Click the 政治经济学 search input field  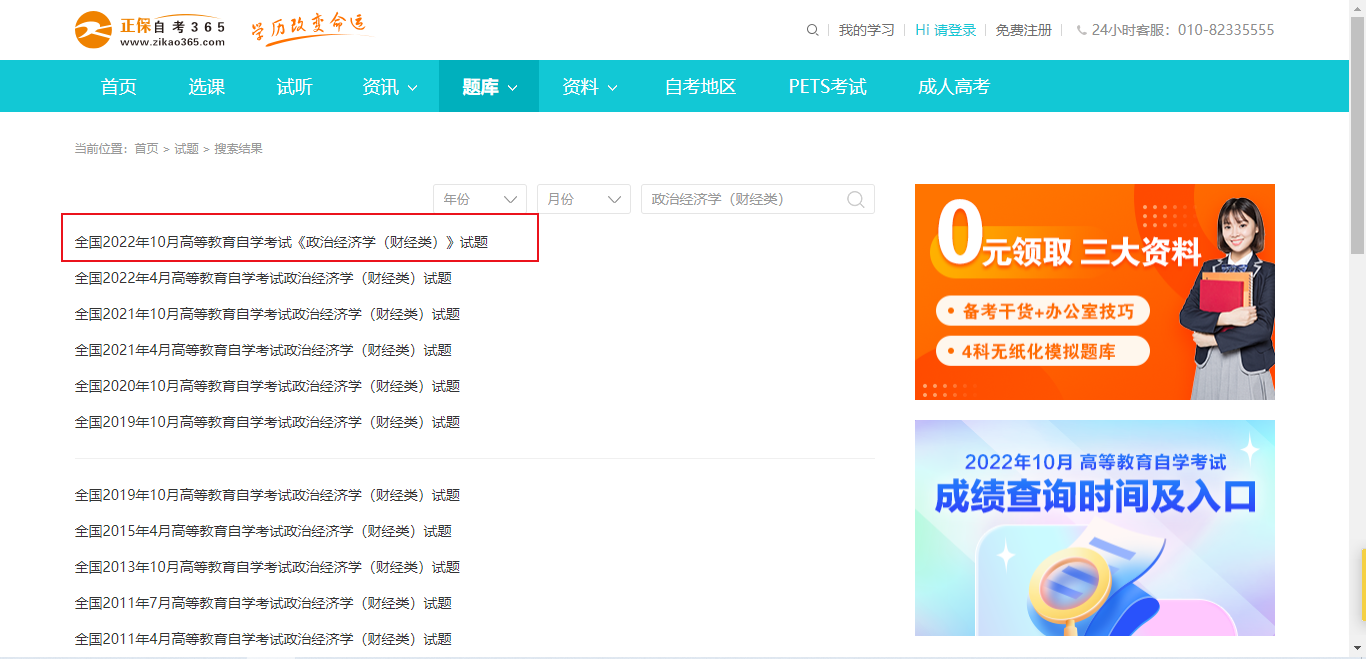click(740, 199)
